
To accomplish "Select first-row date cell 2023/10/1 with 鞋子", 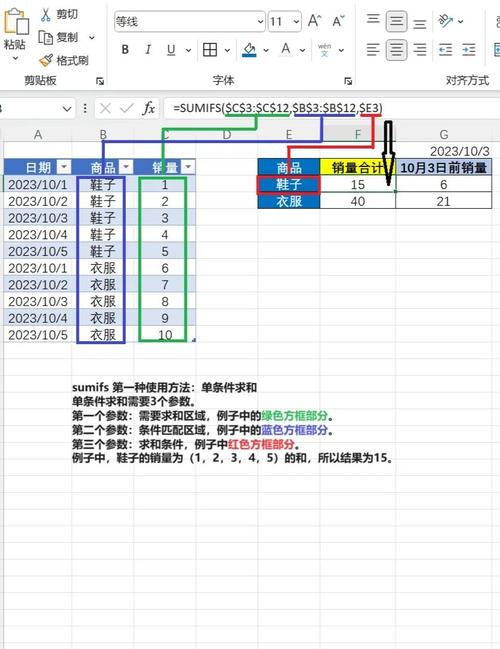I will [38, 185].
